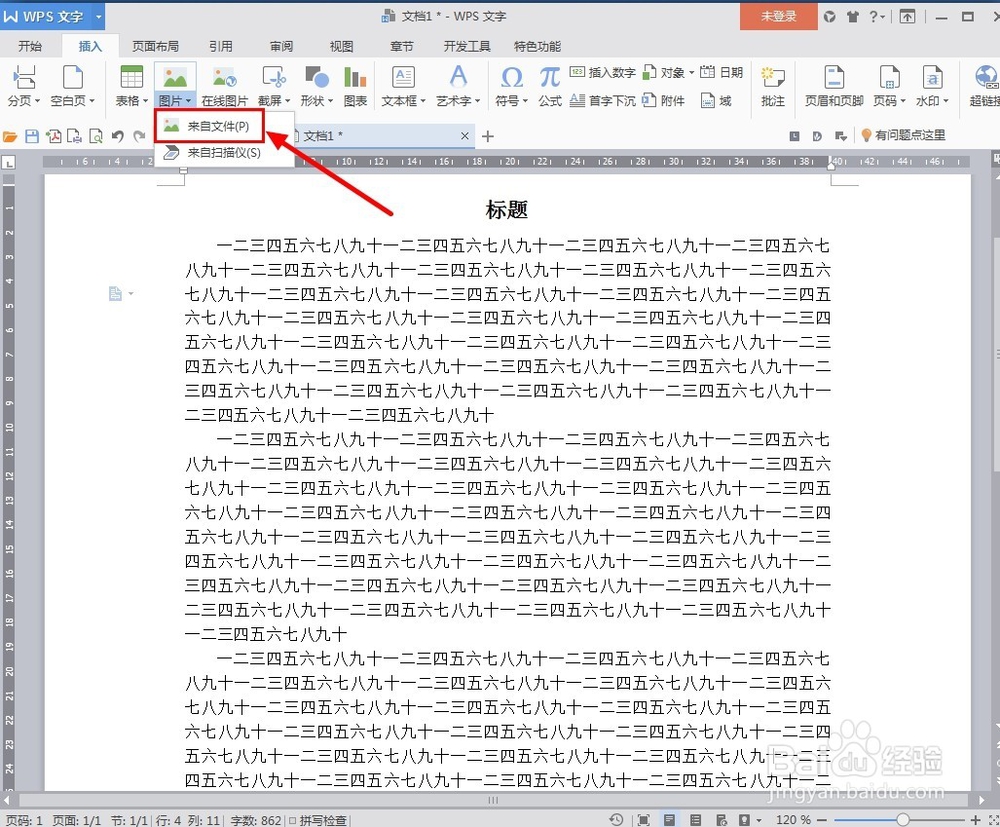Viewport: 1000px width, 827px height.
Task: Redo the last action
Action: click(139, 136)
